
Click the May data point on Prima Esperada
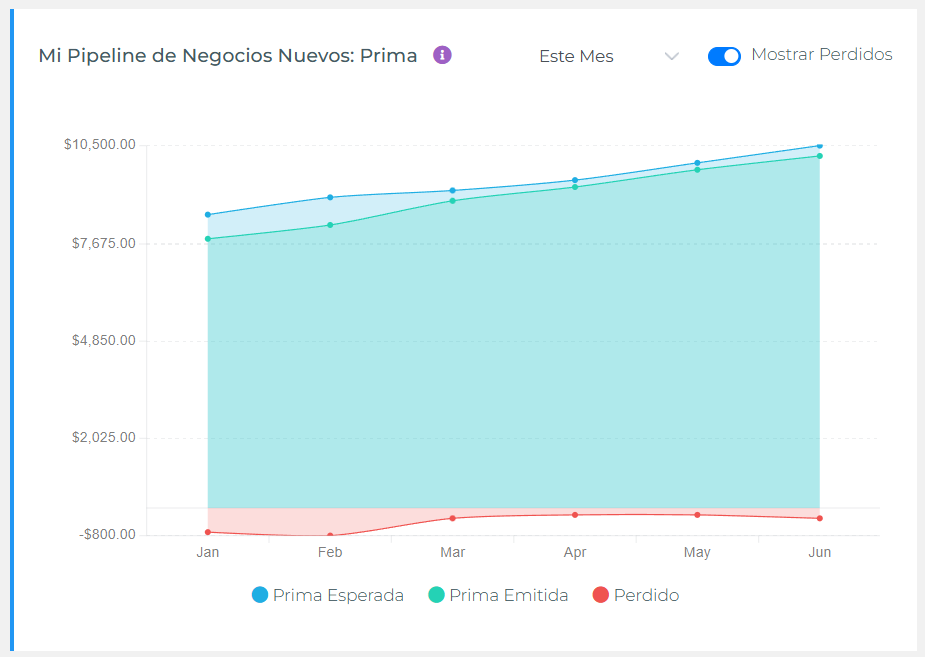[697, 161]
